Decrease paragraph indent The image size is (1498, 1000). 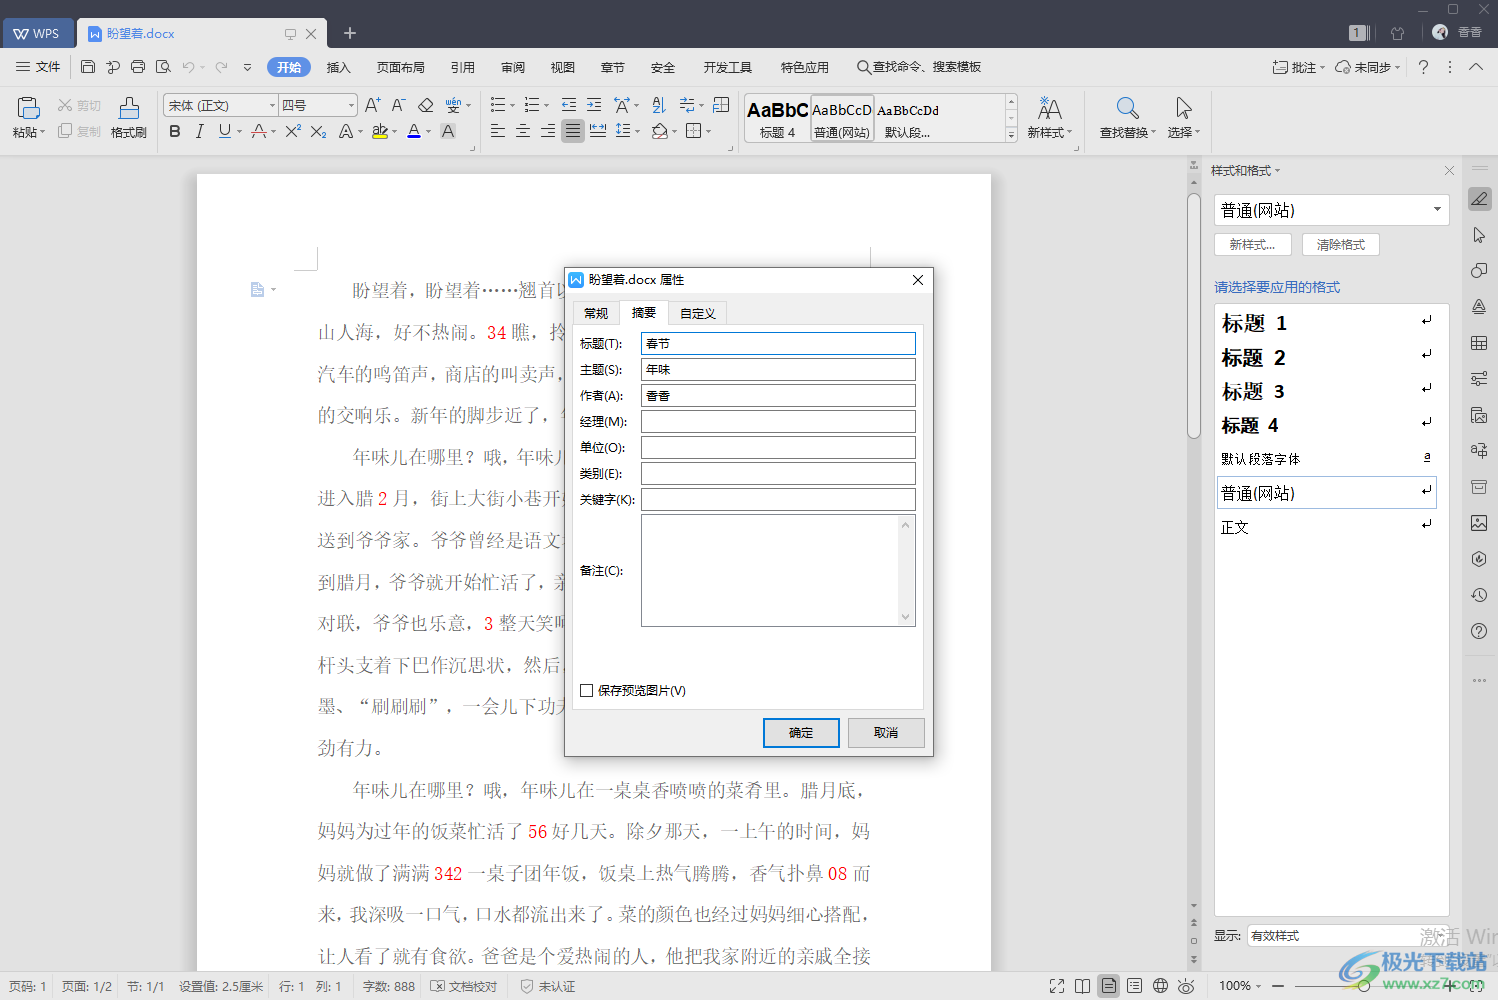pos(569,105)
